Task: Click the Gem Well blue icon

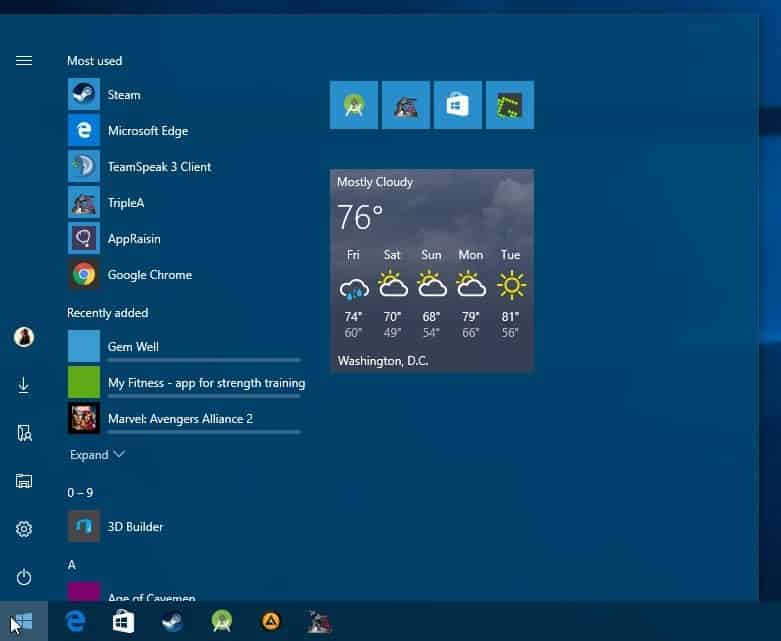Action: [x=84, y=346]
